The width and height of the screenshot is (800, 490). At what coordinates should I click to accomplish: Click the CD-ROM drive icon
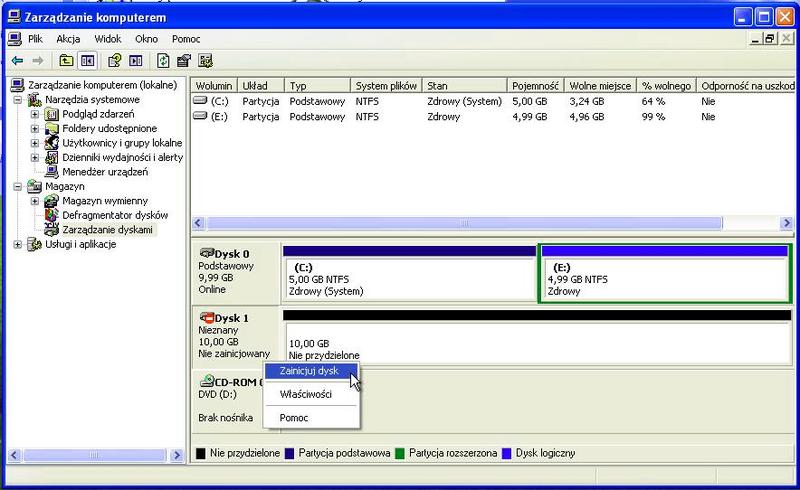pos(206,381)
